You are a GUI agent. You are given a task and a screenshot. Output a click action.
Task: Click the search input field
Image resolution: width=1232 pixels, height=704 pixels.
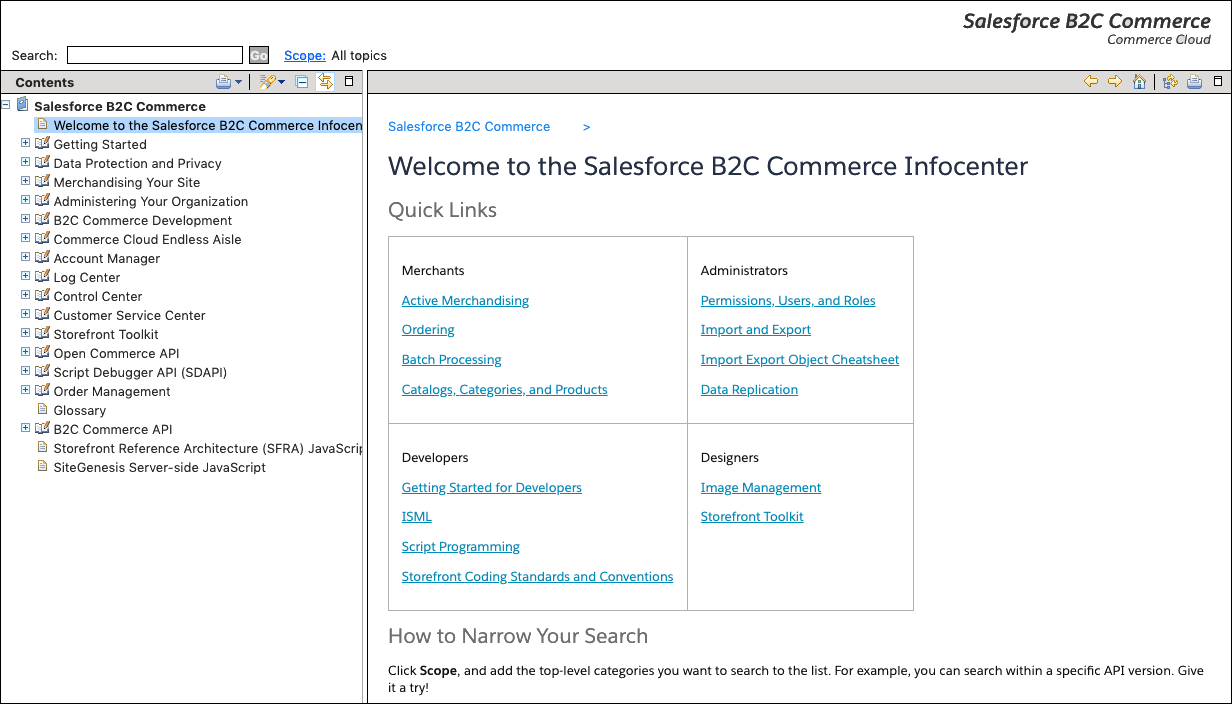pyautogui.click(x=155, y=55)
